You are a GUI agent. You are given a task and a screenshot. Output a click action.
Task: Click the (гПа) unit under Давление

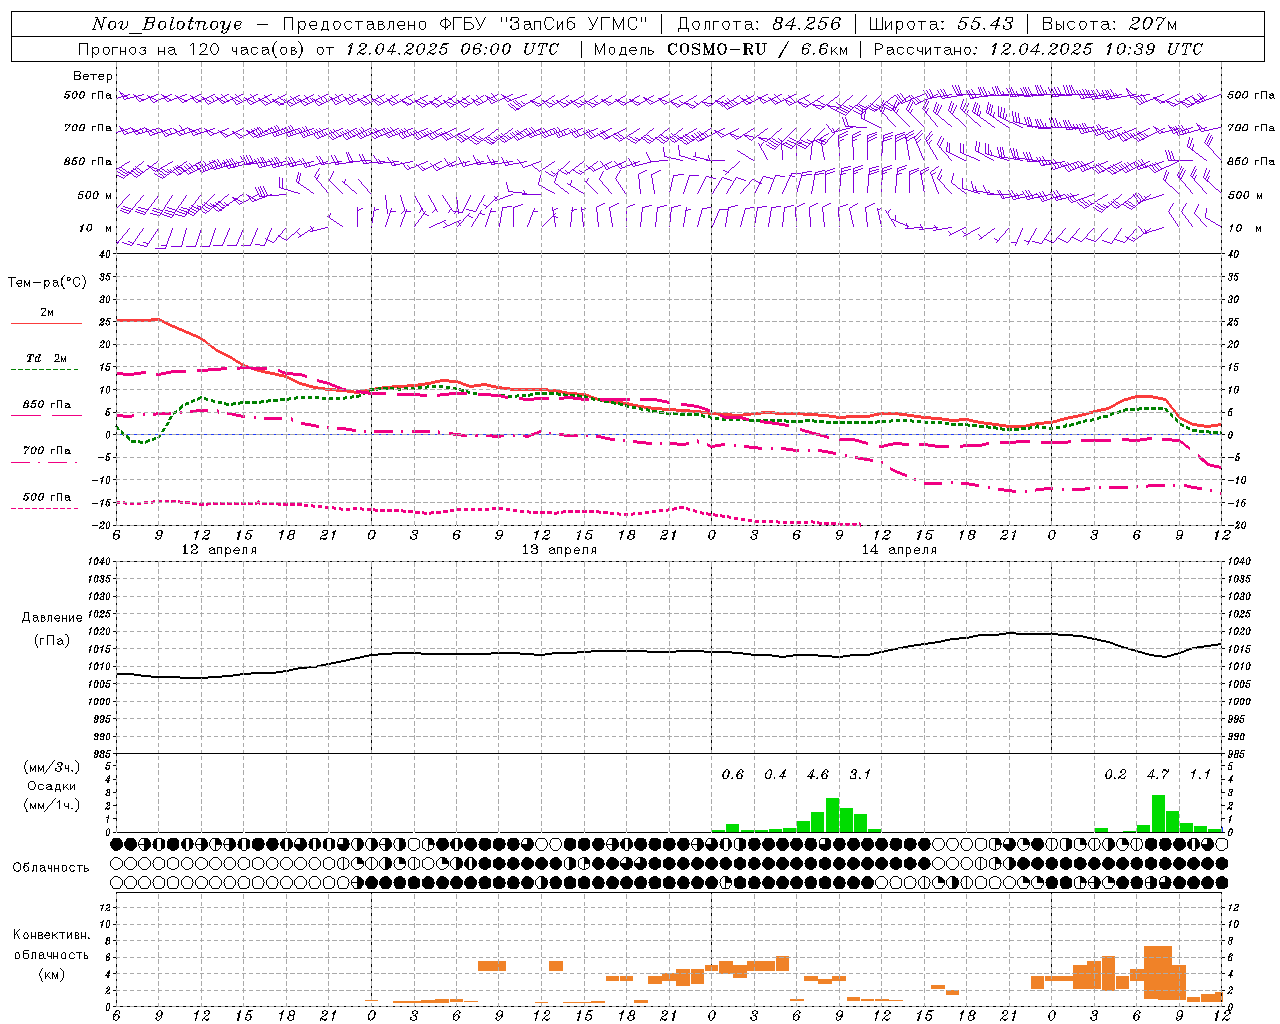(x=52, y=641)
